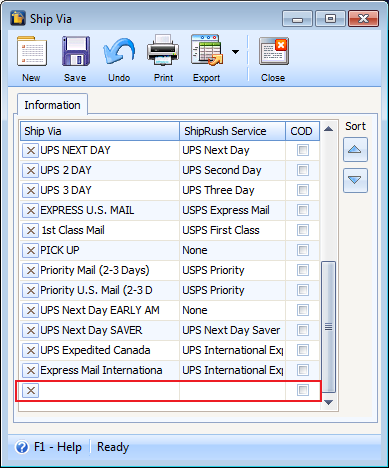The image size is (389, 468).
Task: Select the UPS Expedited Canada name cell
Action: pos(109,350)
